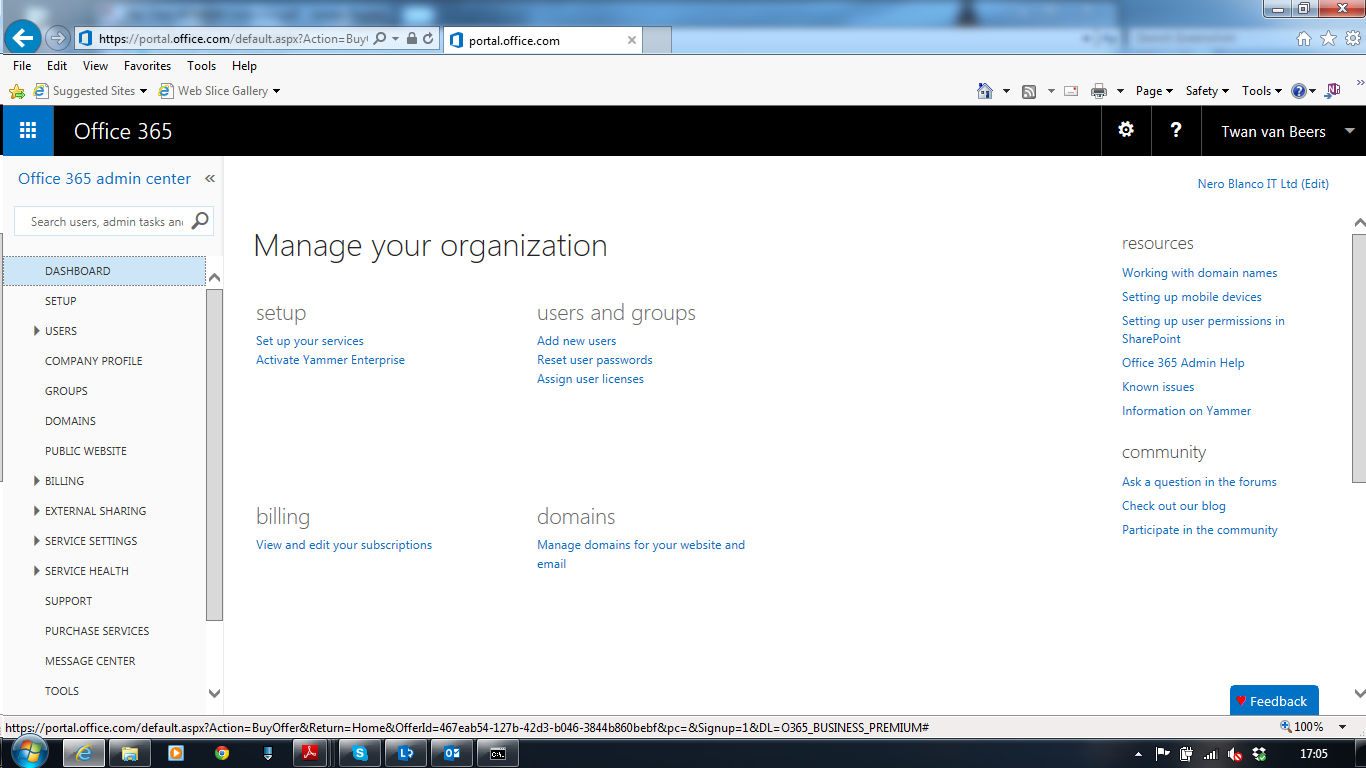Viewport: 1366px width, 768px height.
Task: Open Lync from the taskbar
Action: pyautogui.click(x=405, y=754)
